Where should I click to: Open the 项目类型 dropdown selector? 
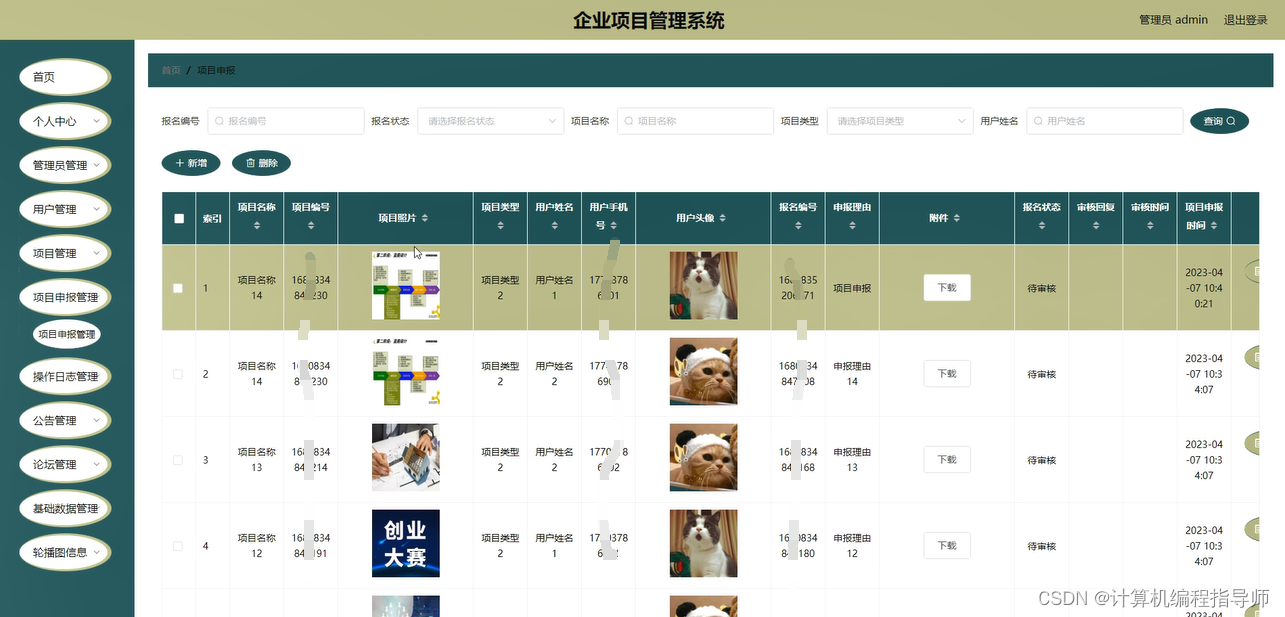pyautogui.click(x=900, y=121)
